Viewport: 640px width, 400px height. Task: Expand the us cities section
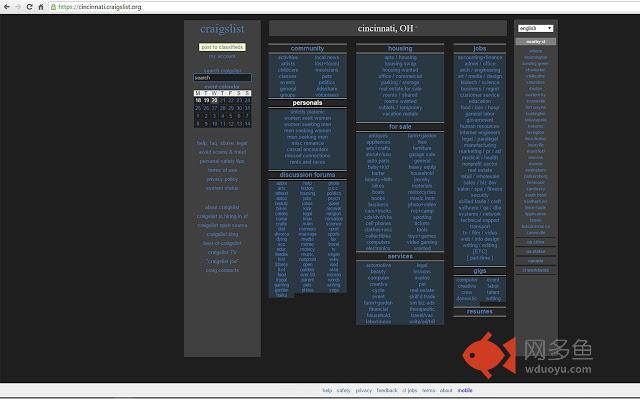click(536, 242)
